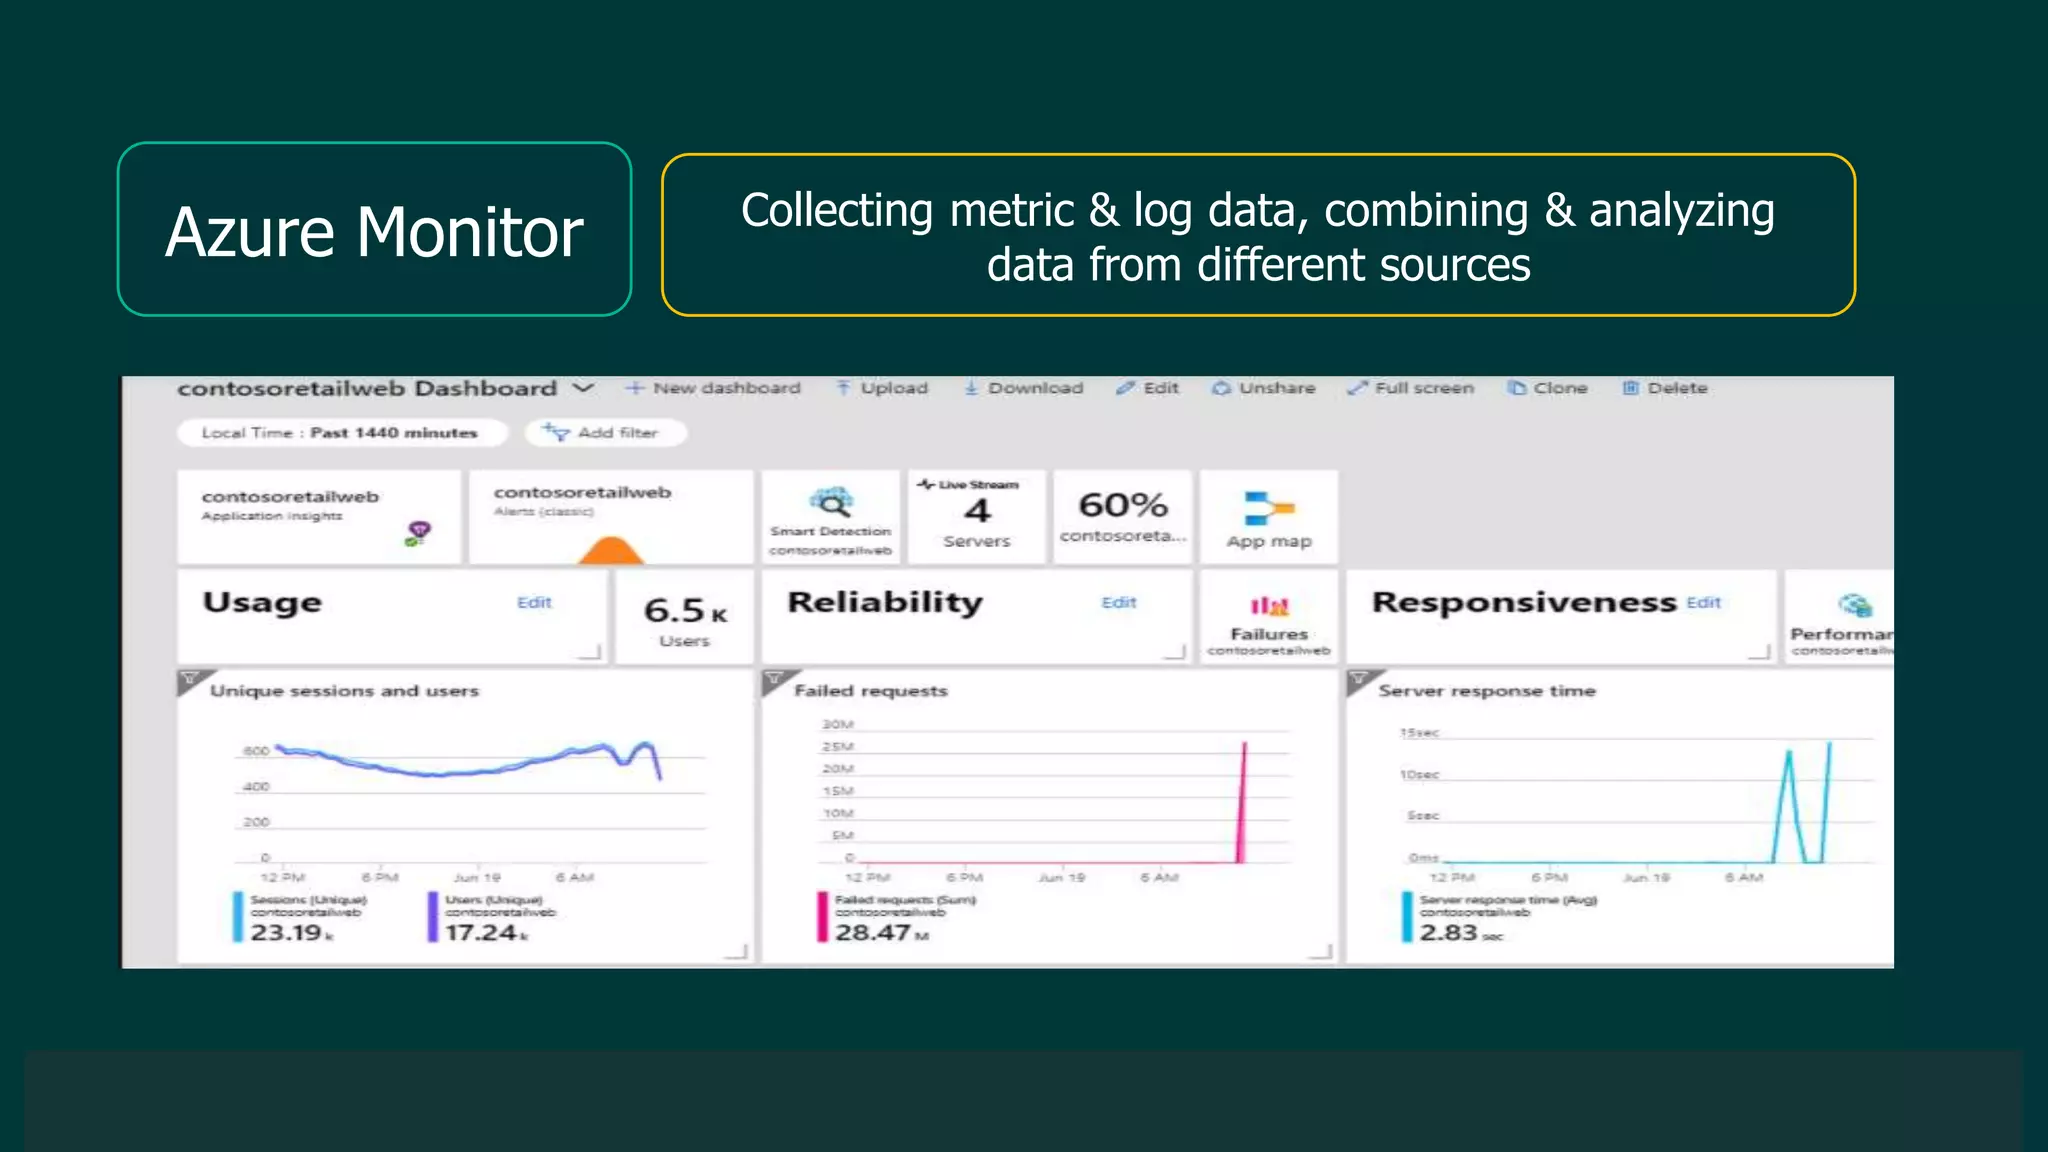
Task: Click the Delete trash icon
Action: pos(1631,388)
